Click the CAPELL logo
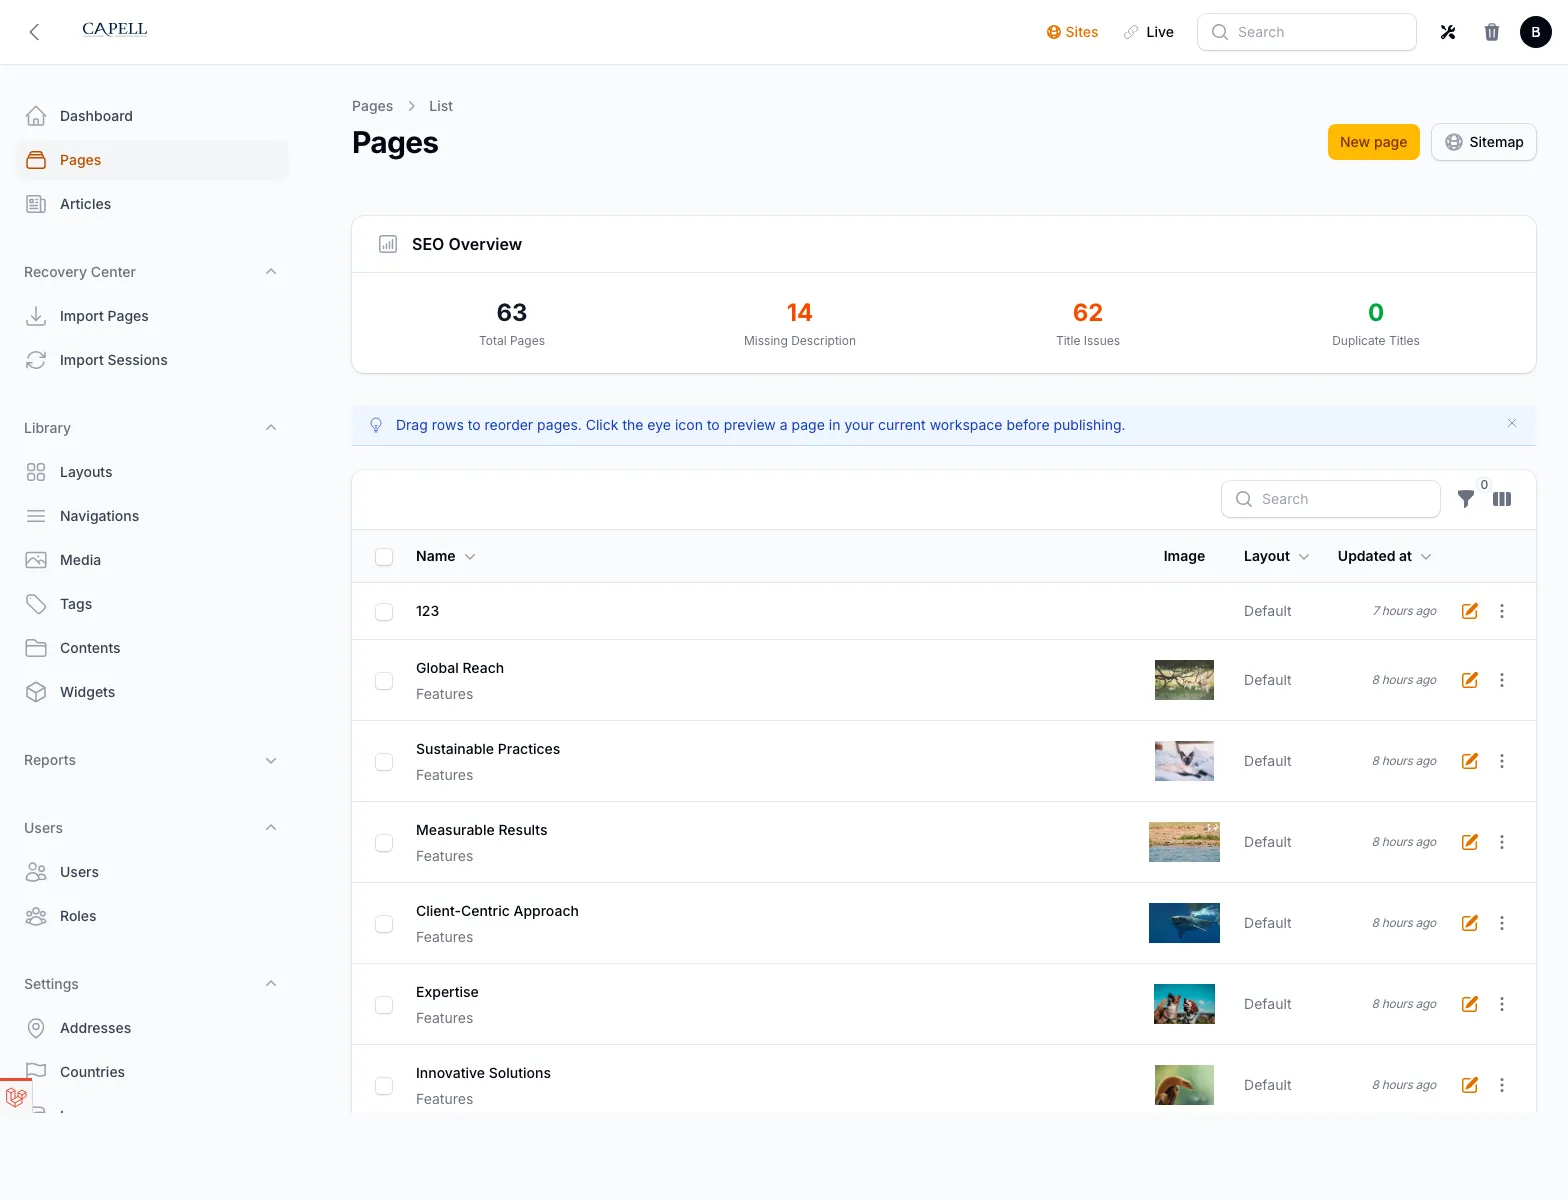 [115, 29]
